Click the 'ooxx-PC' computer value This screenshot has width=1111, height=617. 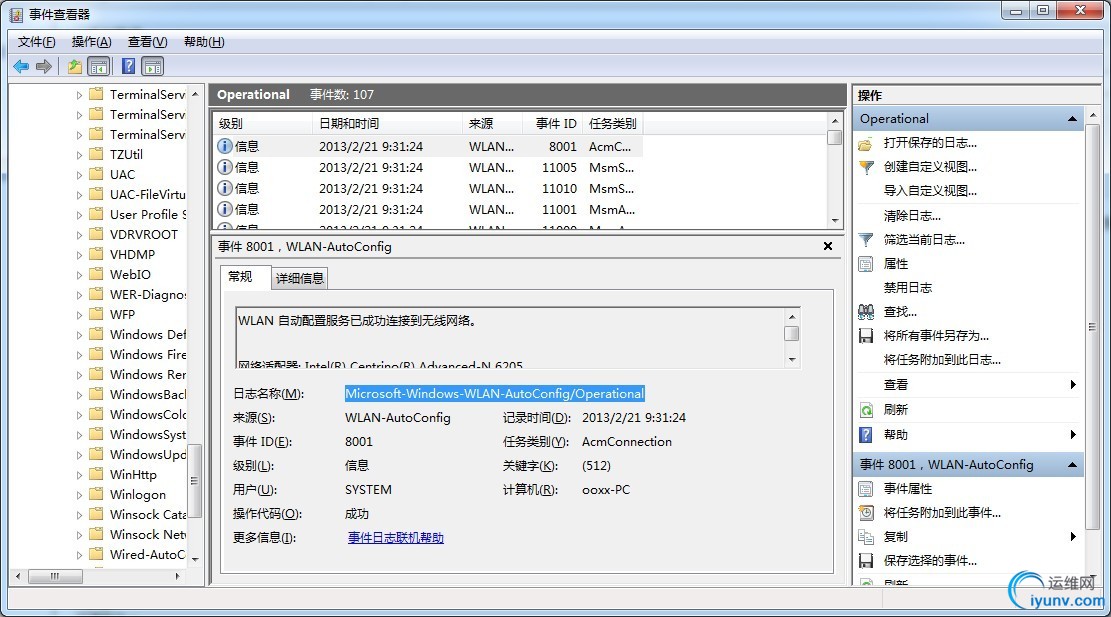point(606,490)
